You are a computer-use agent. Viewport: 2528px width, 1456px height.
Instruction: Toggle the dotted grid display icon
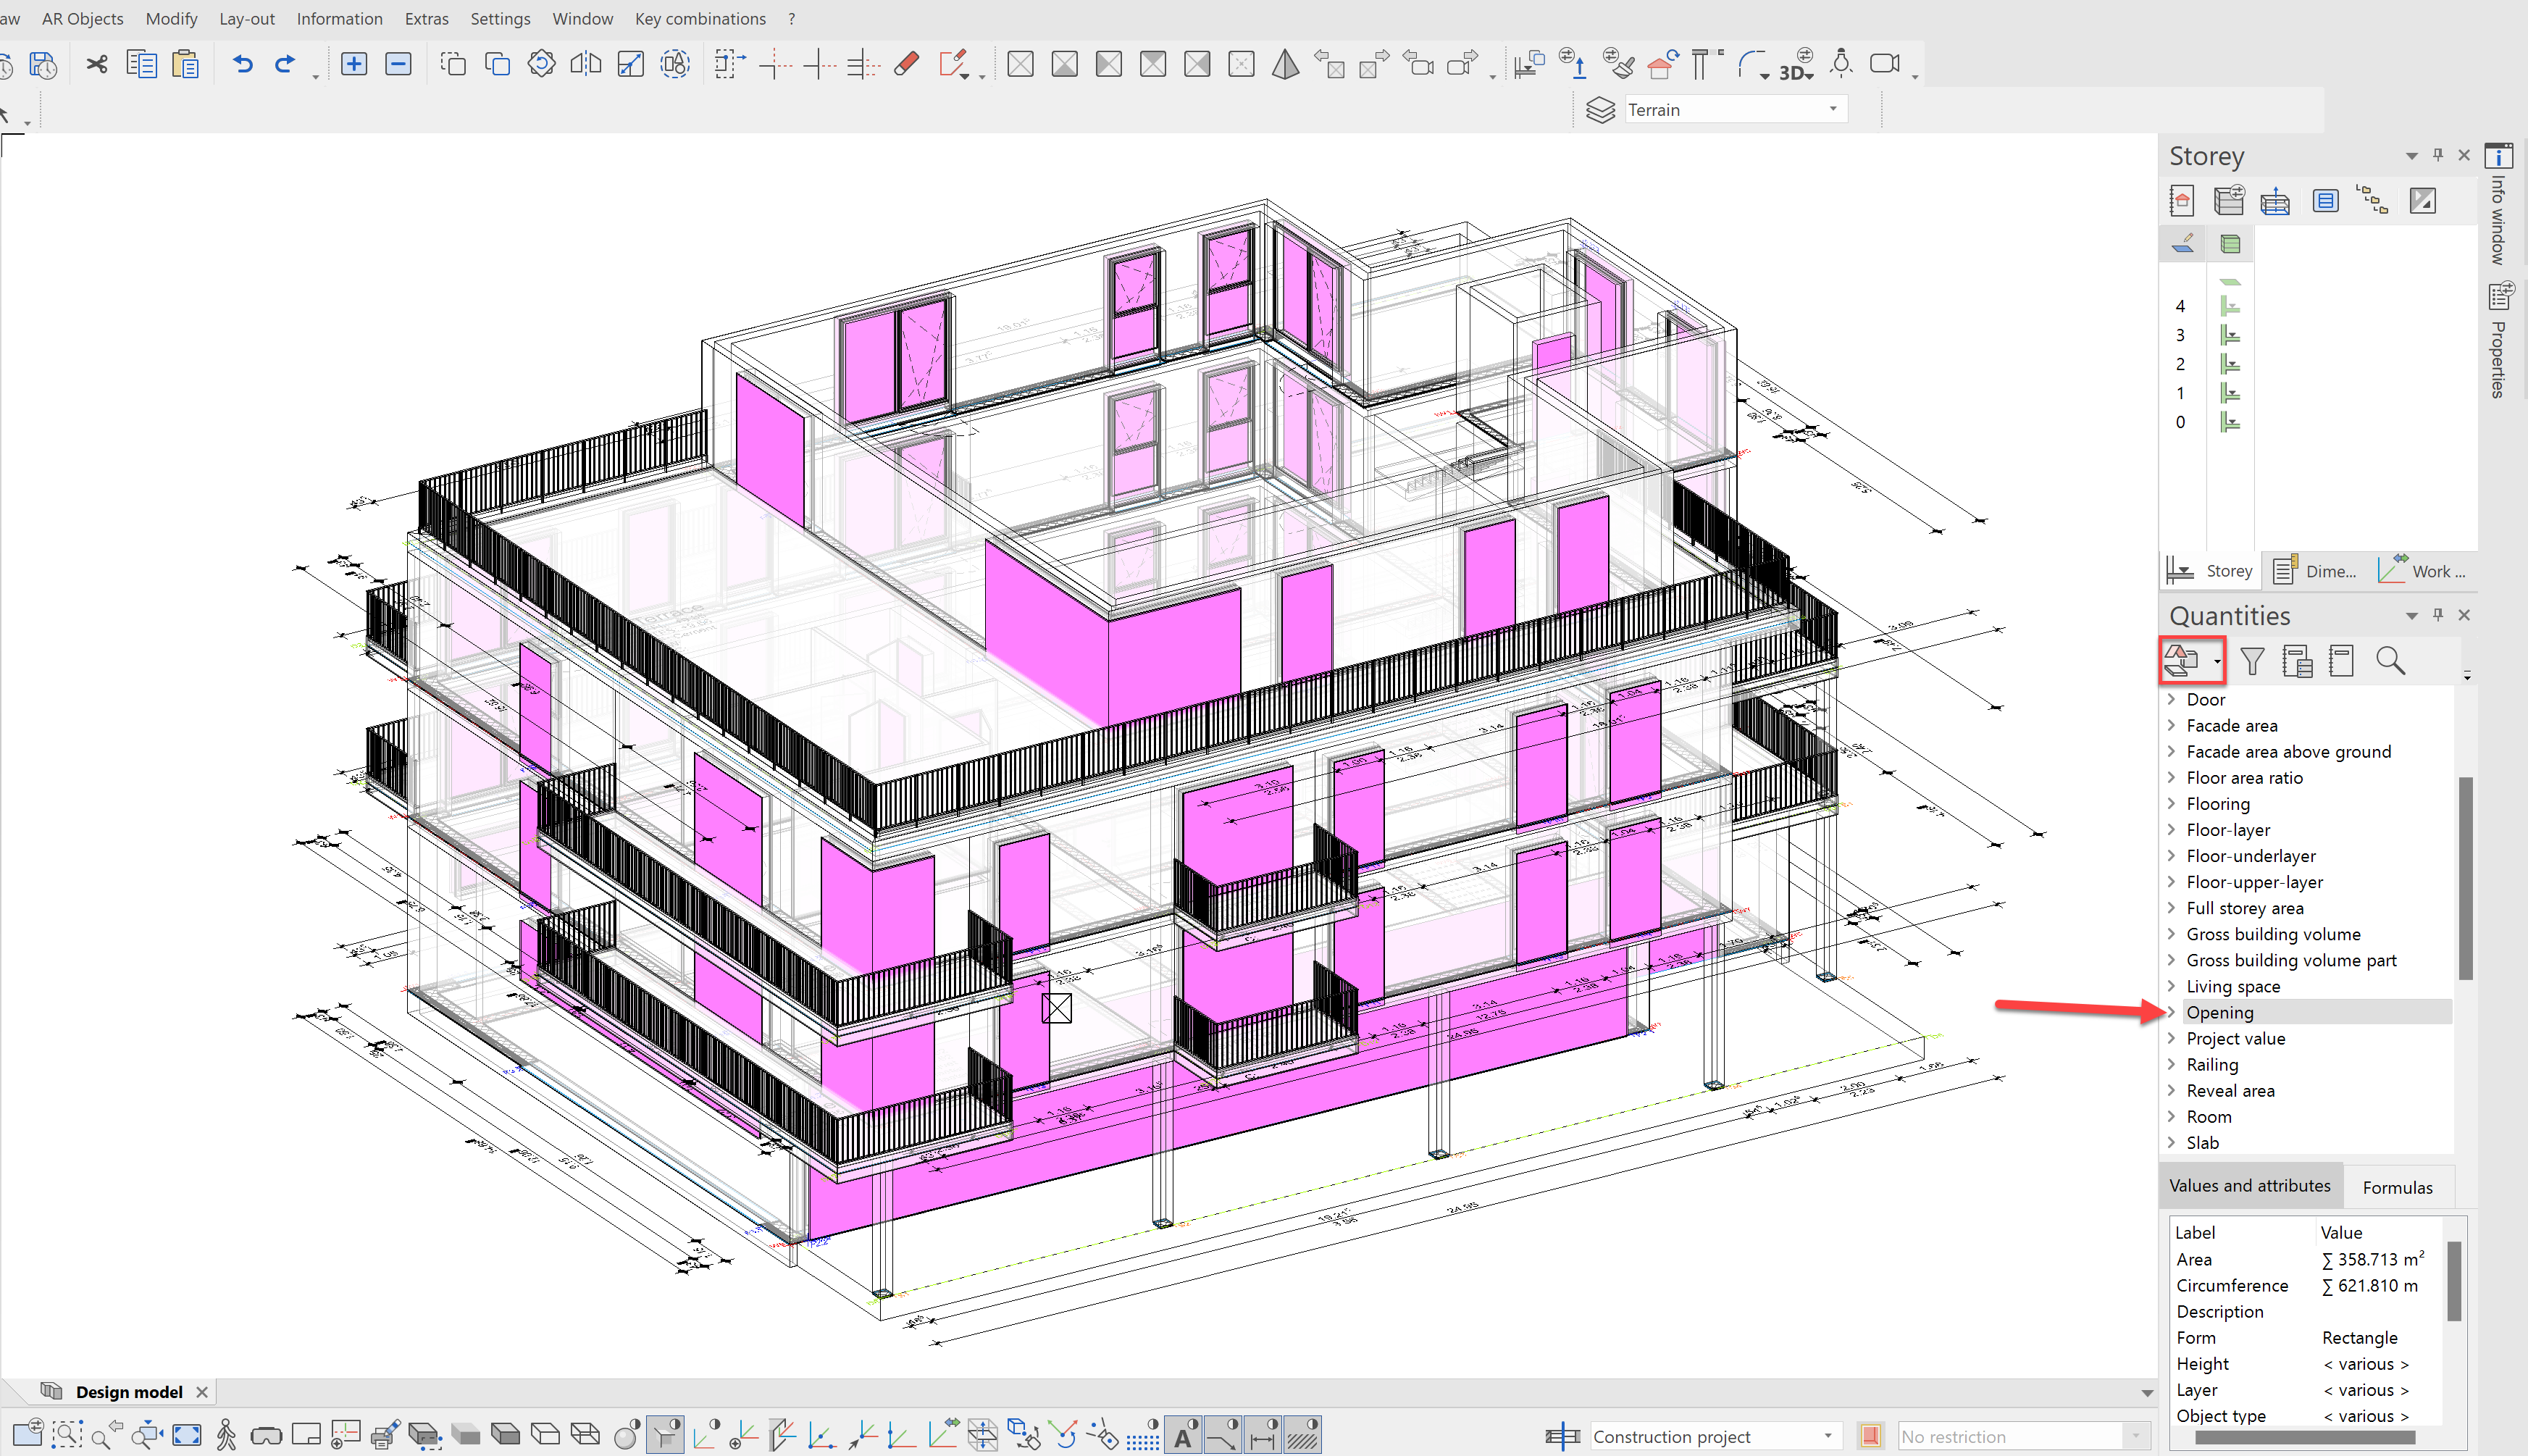(1143, 1435)
